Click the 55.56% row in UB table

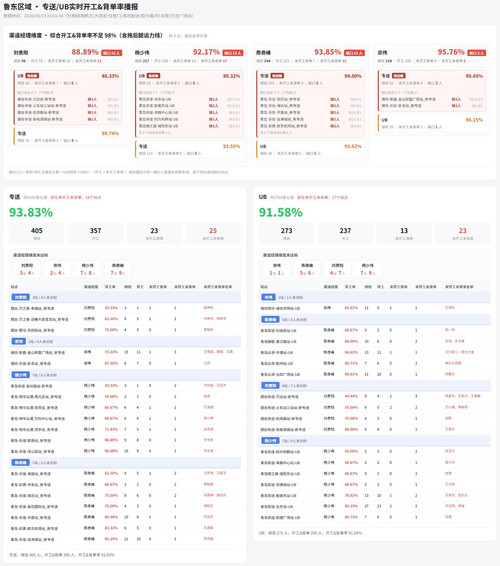375,407
